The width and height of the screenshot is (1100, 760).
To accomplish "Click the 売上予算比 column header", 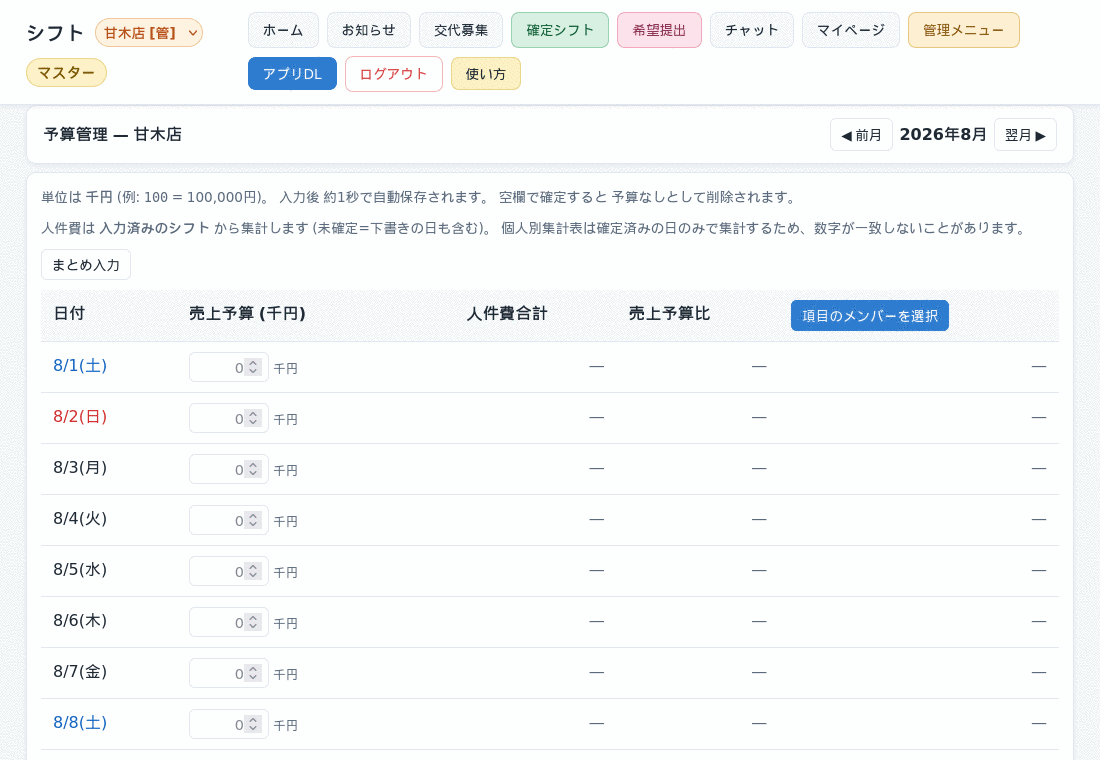I will click(669, 314).
